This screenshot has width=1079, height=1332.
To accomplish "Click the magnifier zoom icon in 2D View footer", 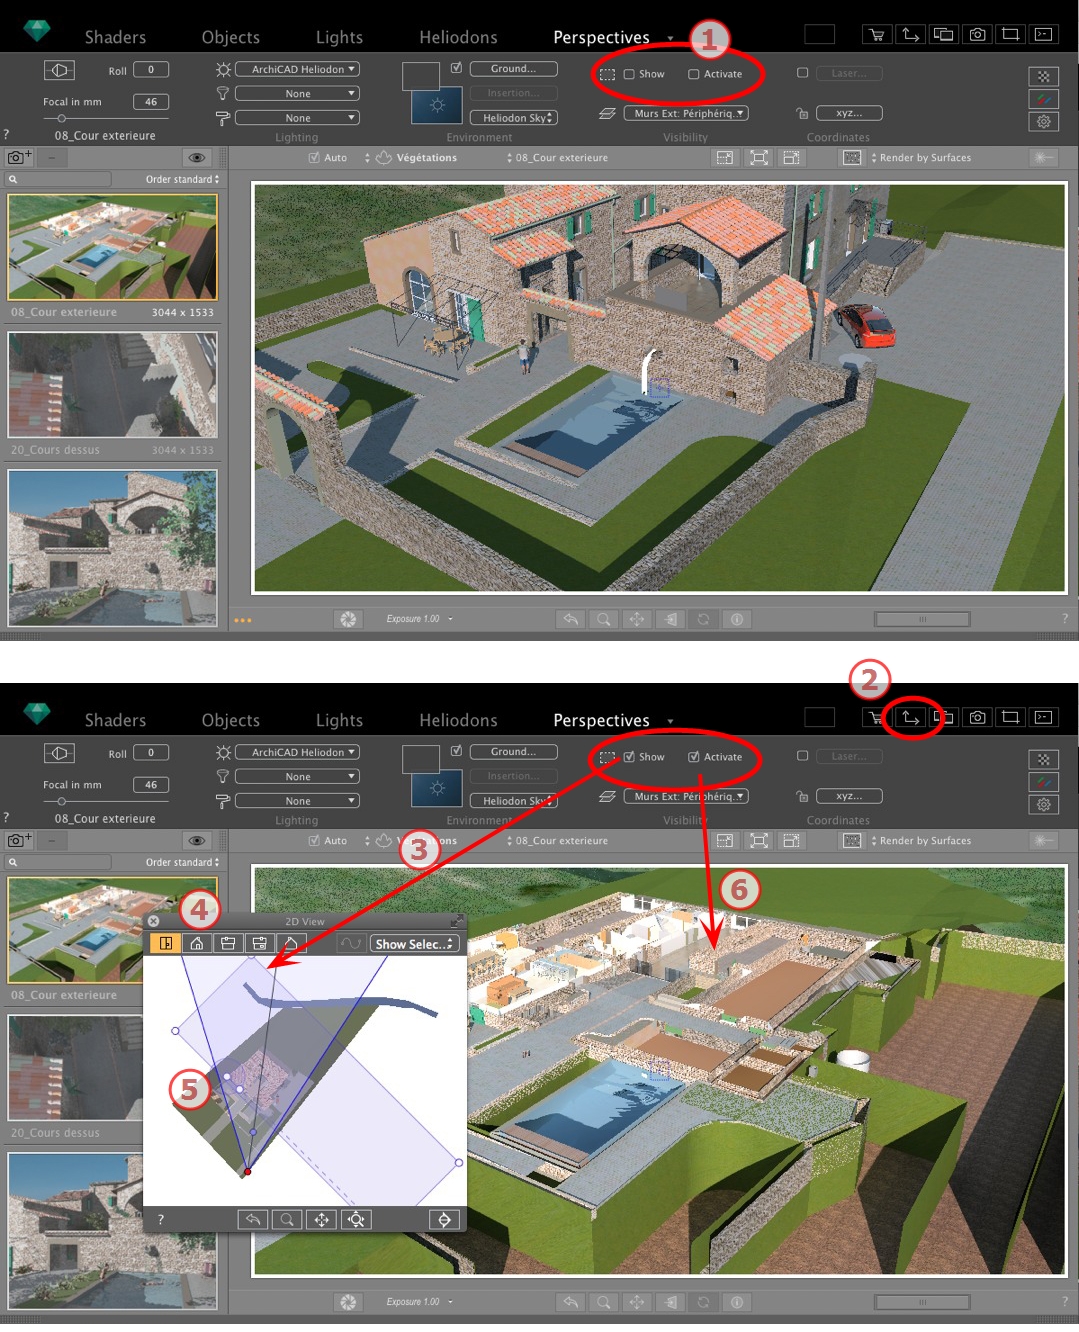I will coord(287,1219).
